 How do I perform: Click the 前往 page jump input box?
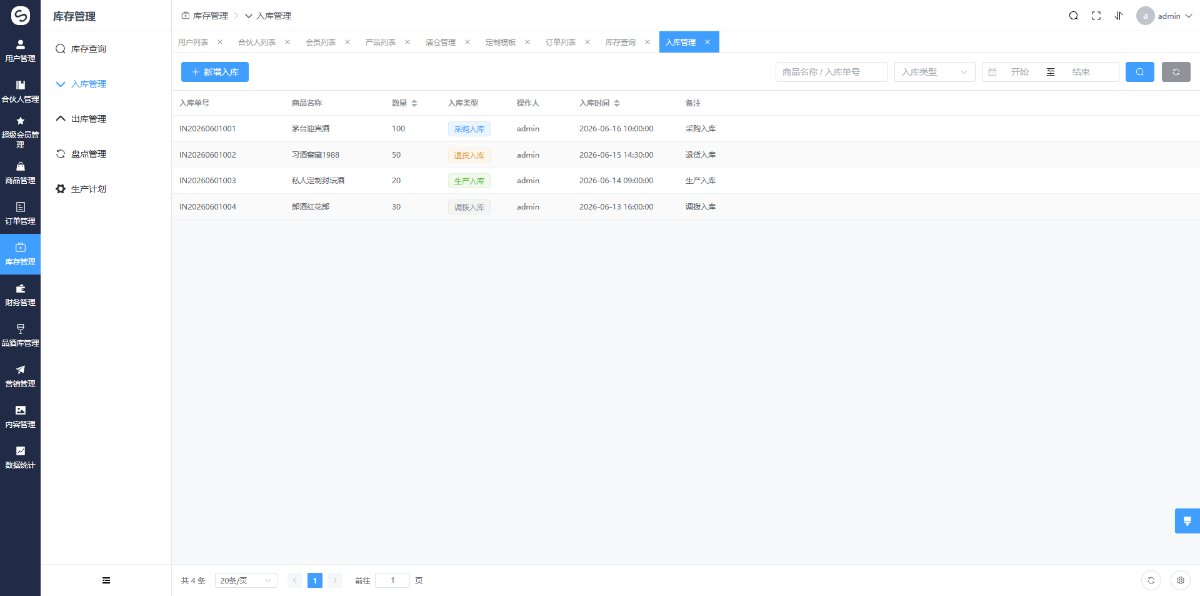click(392, 580)
